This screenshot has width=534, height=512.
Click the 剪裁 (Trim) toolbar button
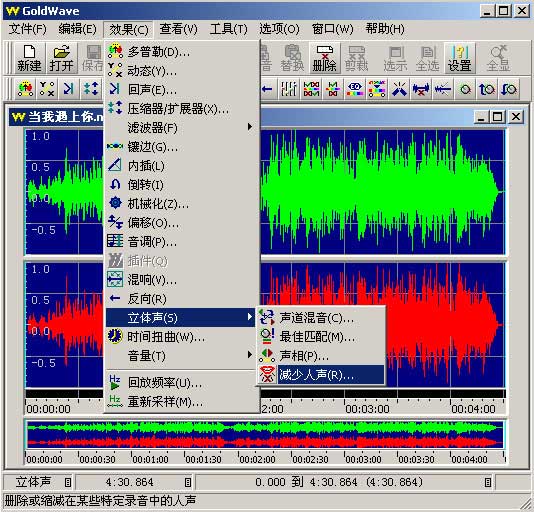tap(357, 58)
